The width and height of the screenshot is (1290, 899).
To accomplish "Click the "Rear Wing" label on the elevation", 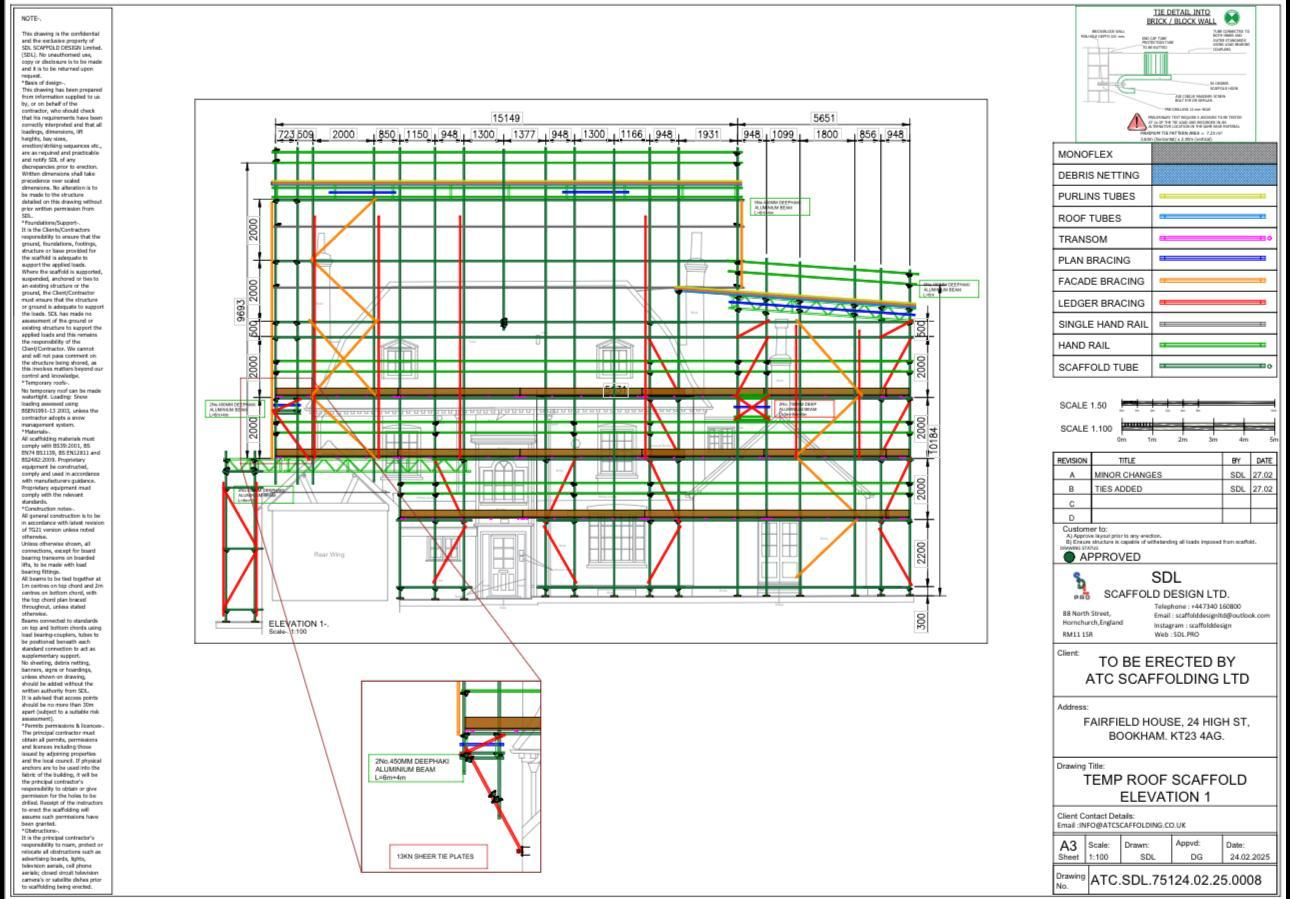I will pyautogui.click(x=328, y=554).
